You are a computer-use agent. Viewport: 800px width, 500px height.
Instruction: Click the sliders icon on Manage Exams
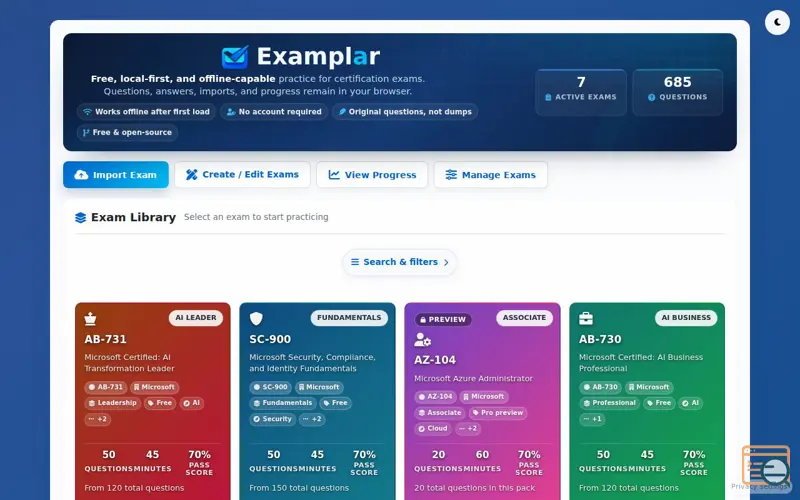(451, 175)
